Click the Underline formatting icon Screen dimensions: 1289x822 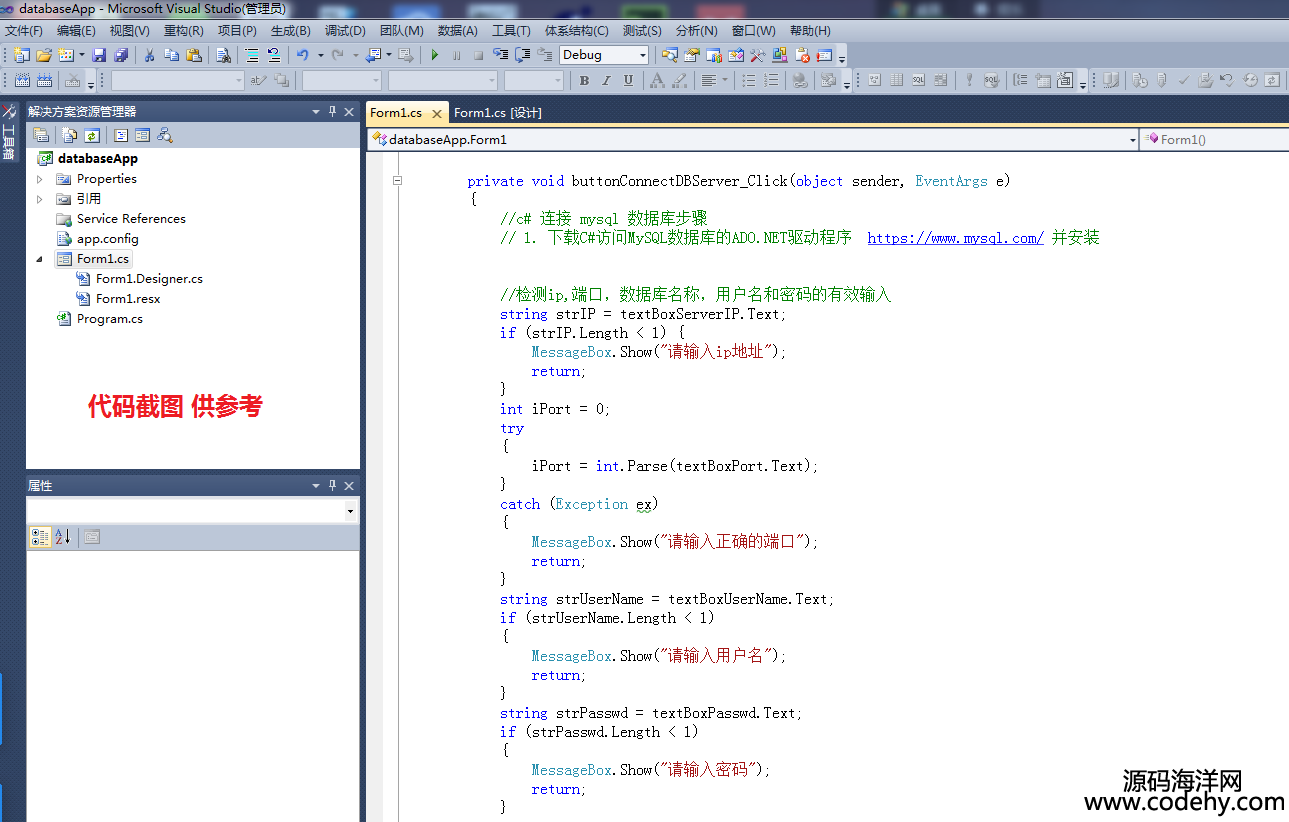coord(628,81)
